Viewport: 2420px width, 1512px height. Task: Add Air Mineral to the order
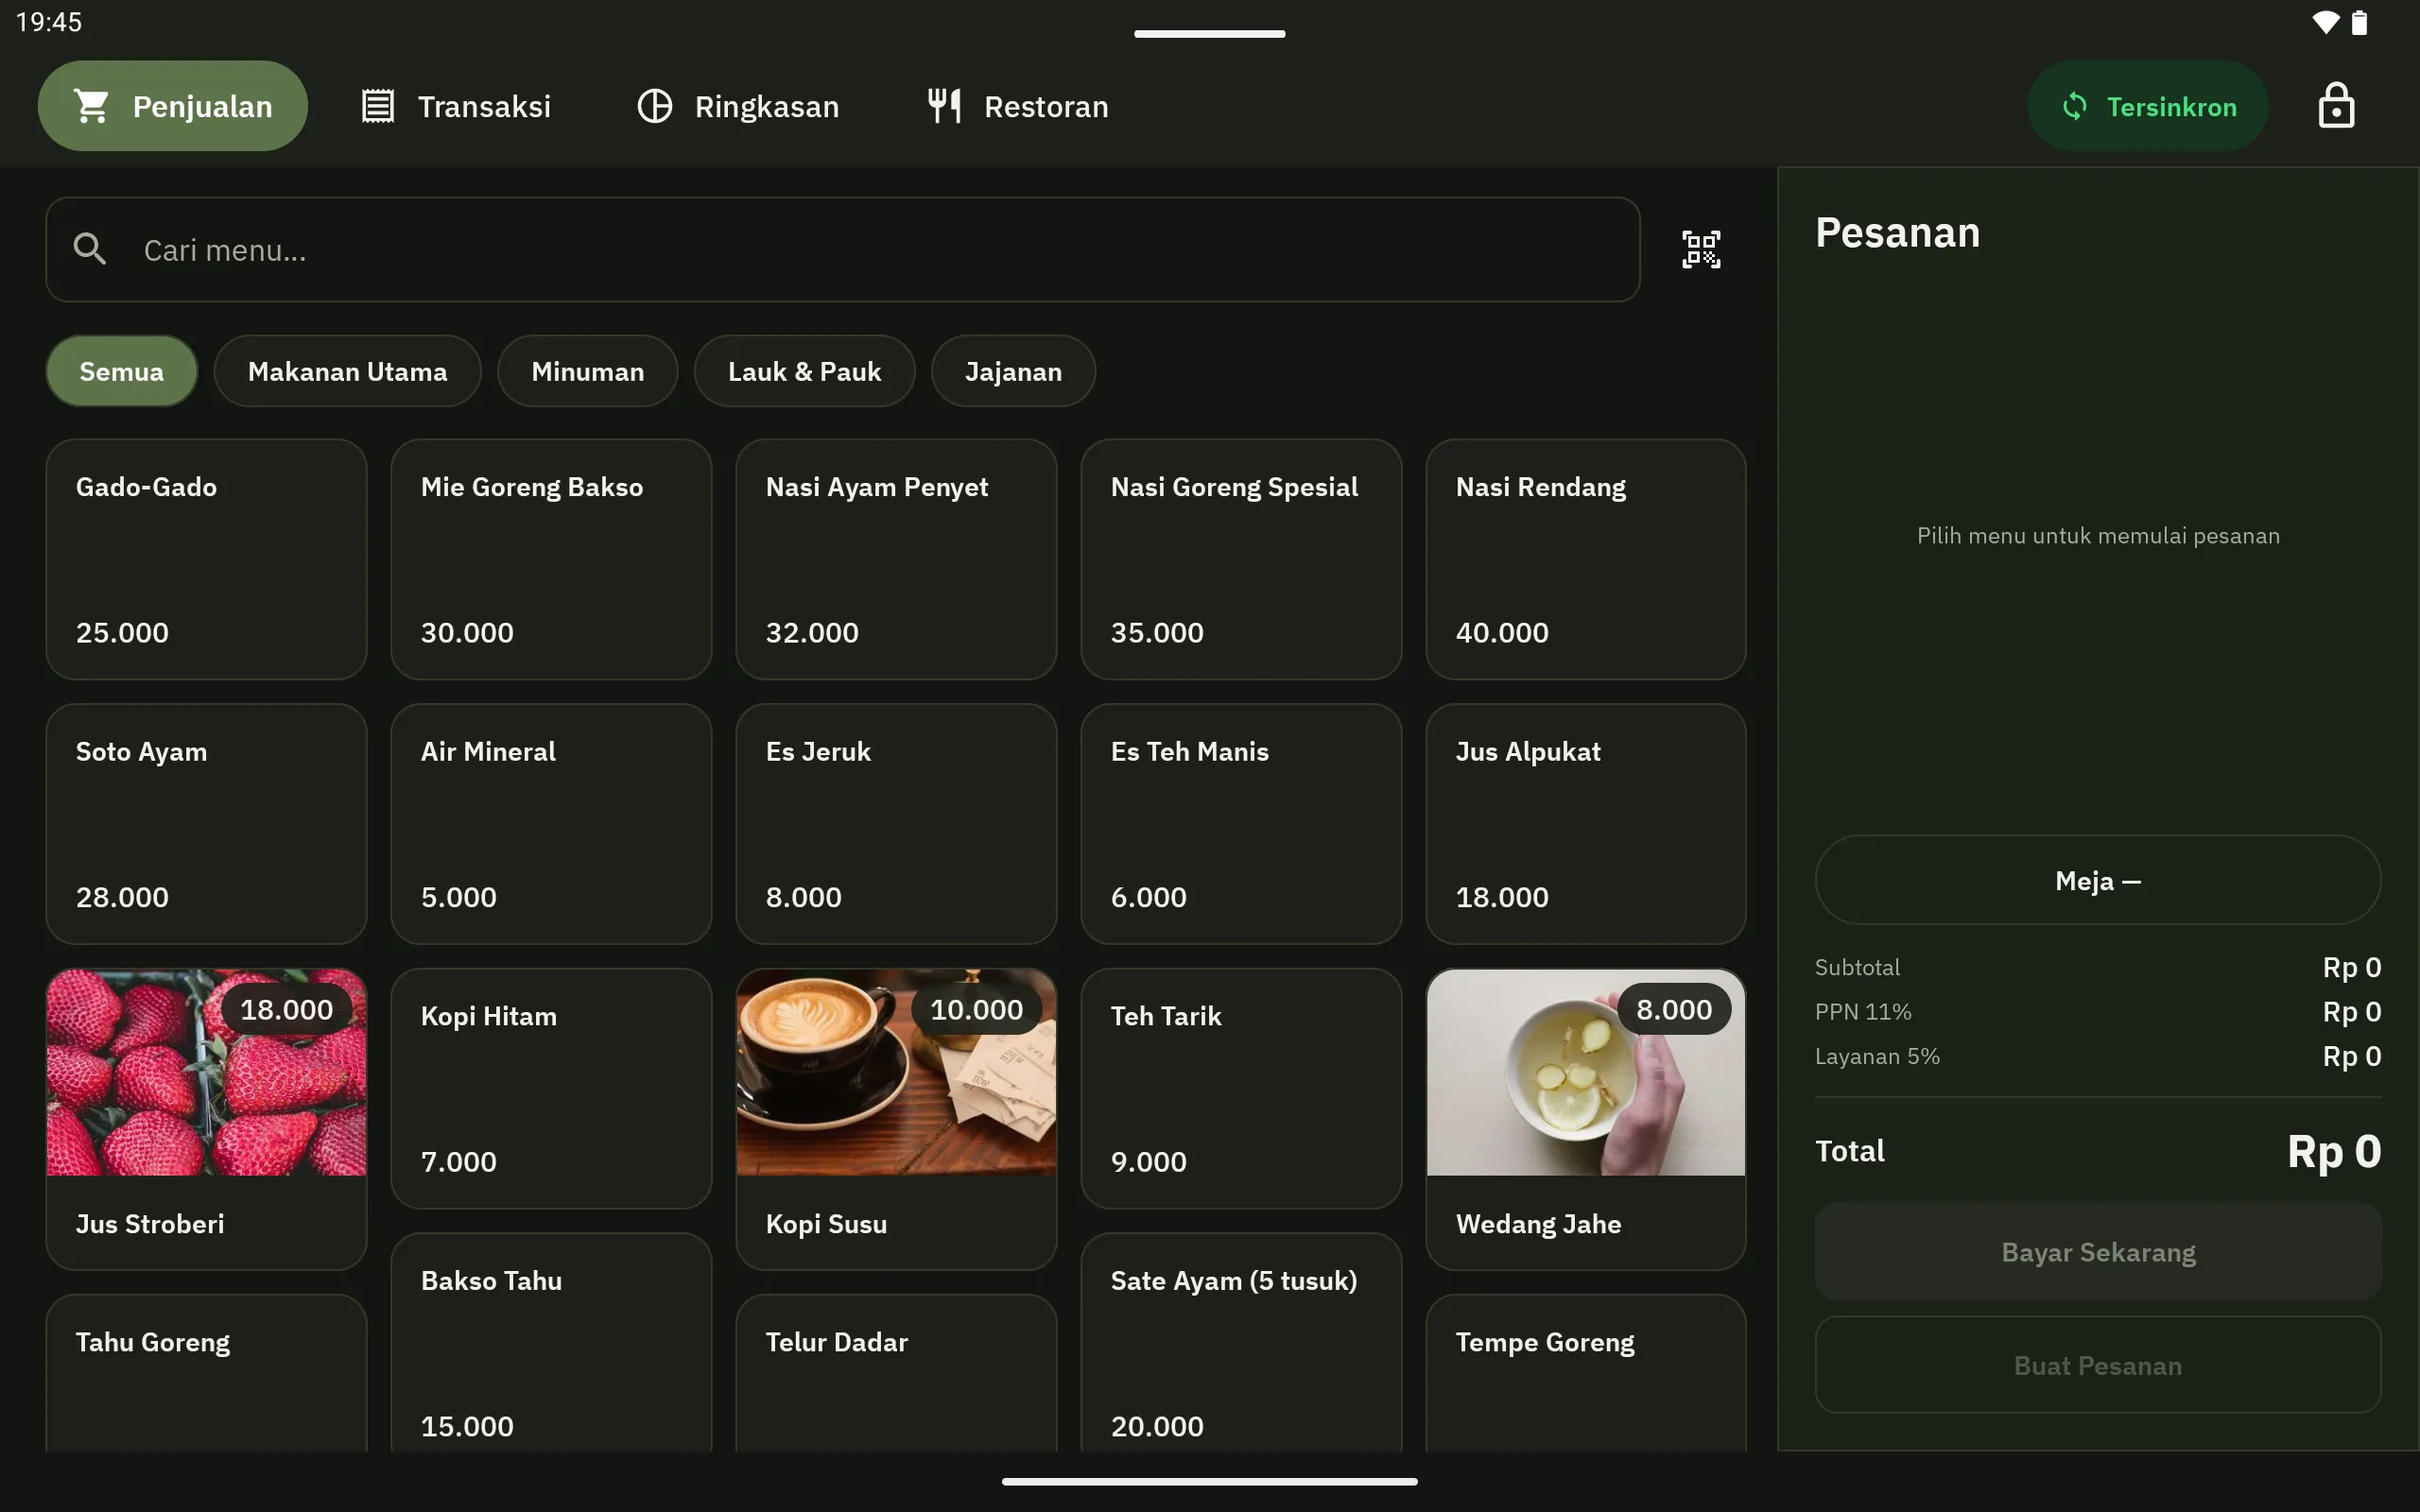click(551, 824)
